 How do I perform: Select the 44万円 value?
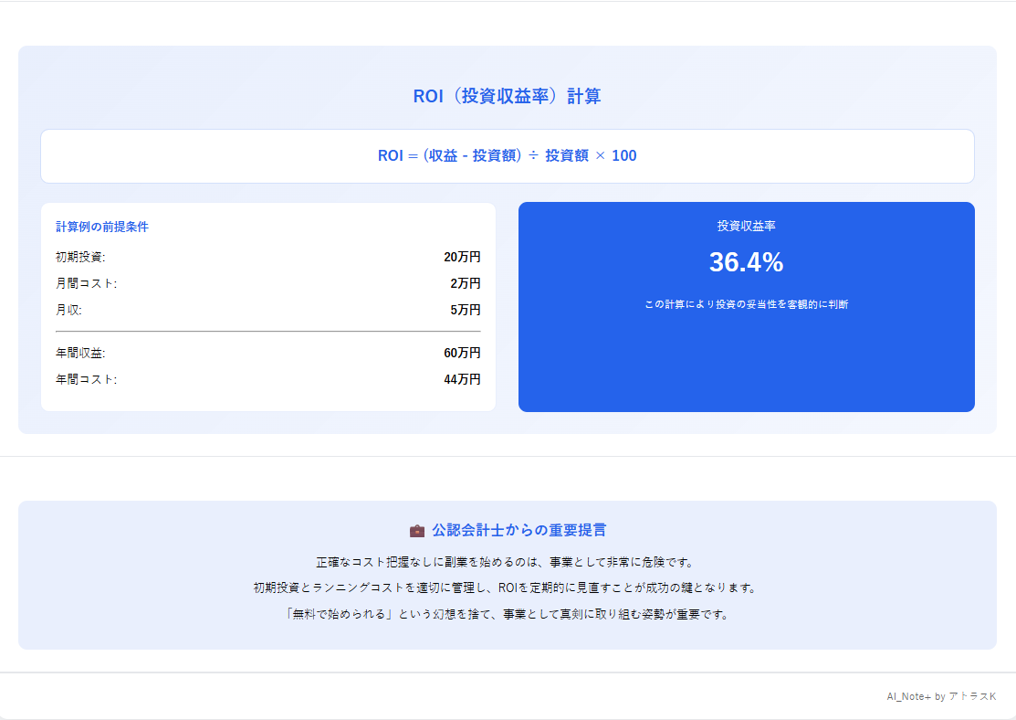(462, 379)
